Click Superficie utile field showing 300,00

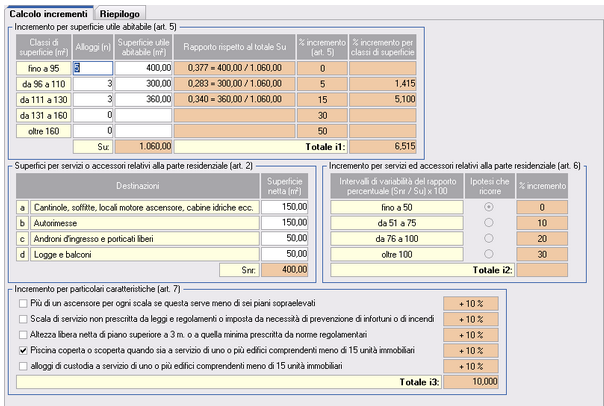143,84
